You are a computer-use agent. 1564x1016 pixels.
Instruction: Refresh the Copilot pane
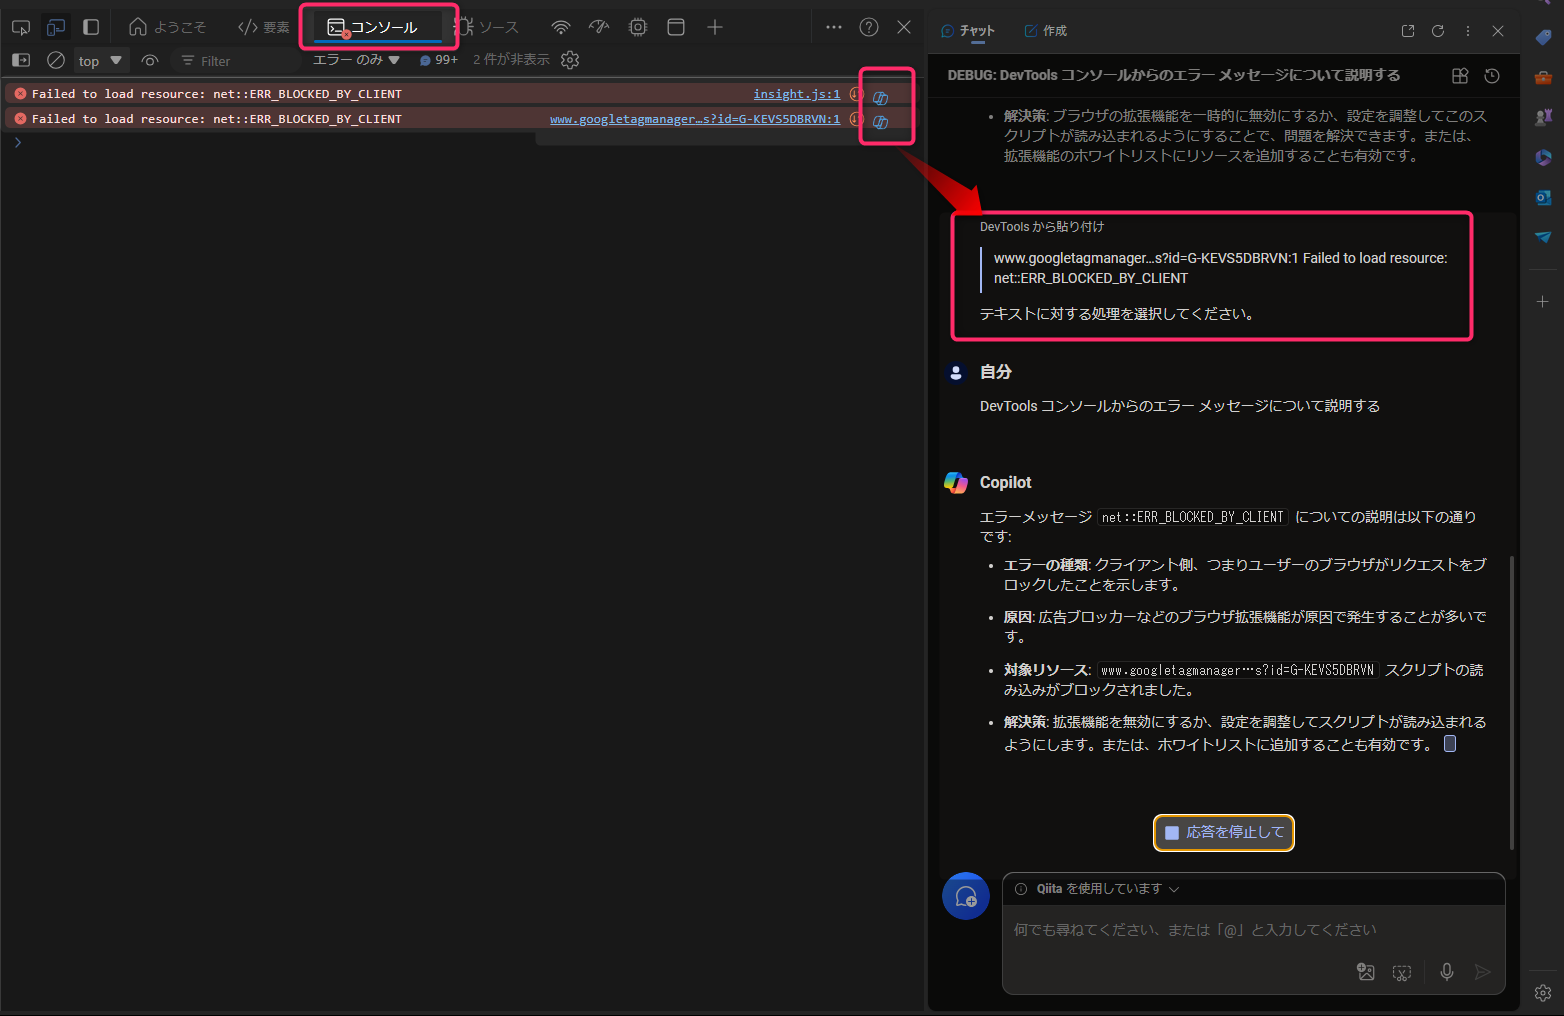click(1438, 31)
